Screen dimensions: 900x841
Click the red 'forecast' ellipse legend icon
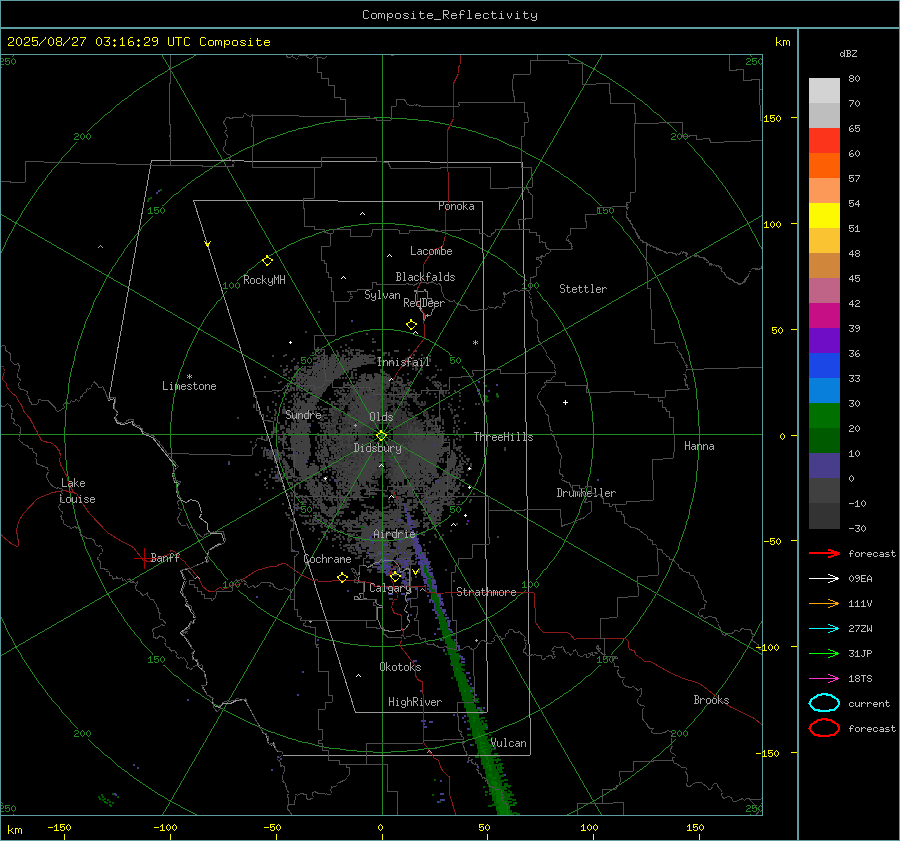coord(824,728)
